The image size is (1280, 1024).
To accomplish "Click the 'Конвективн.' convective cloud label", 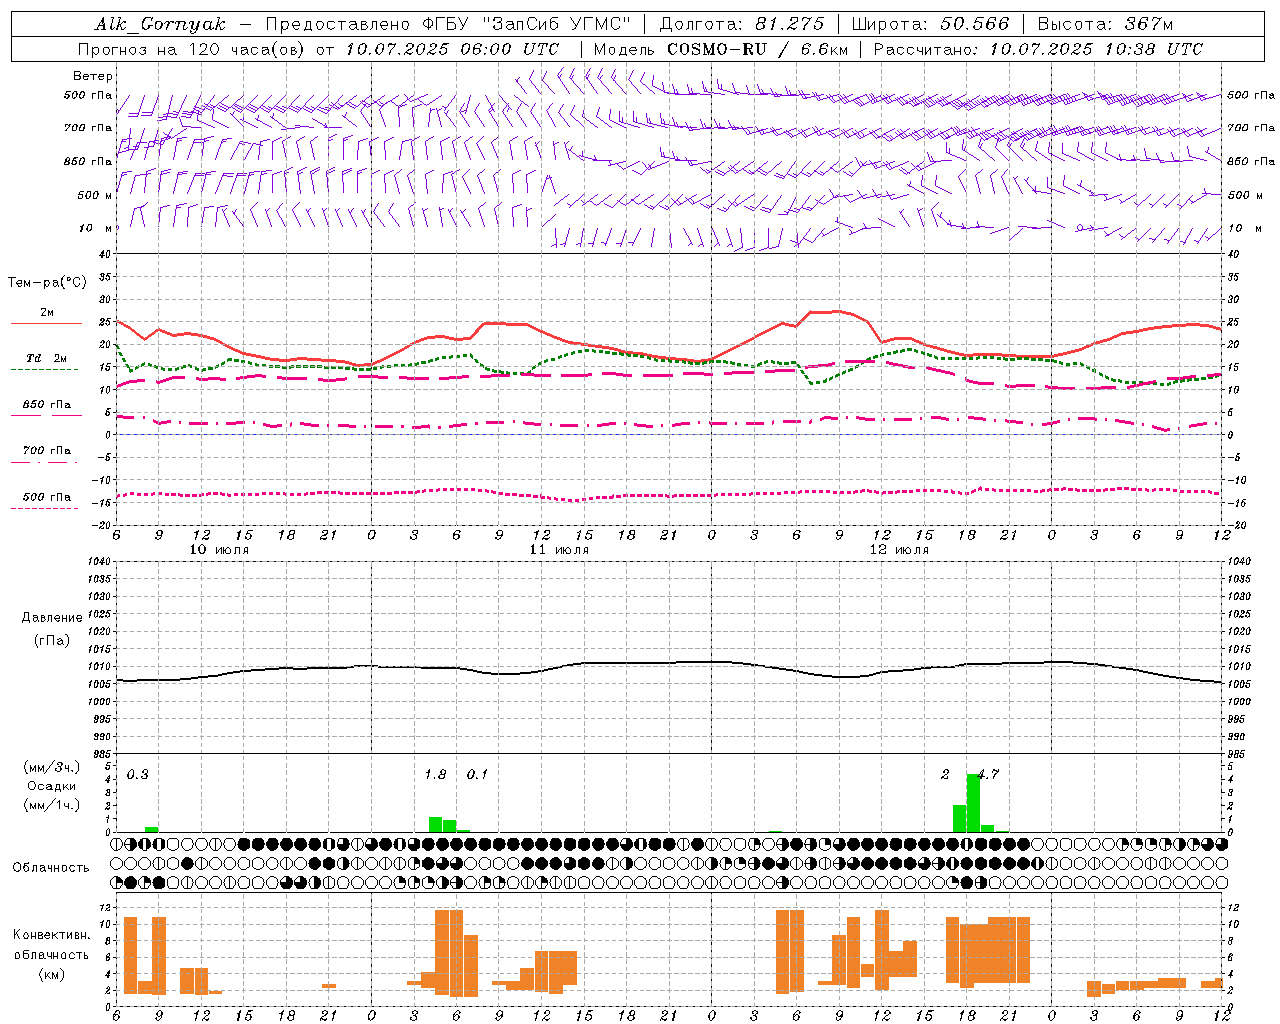I will 51,935.
